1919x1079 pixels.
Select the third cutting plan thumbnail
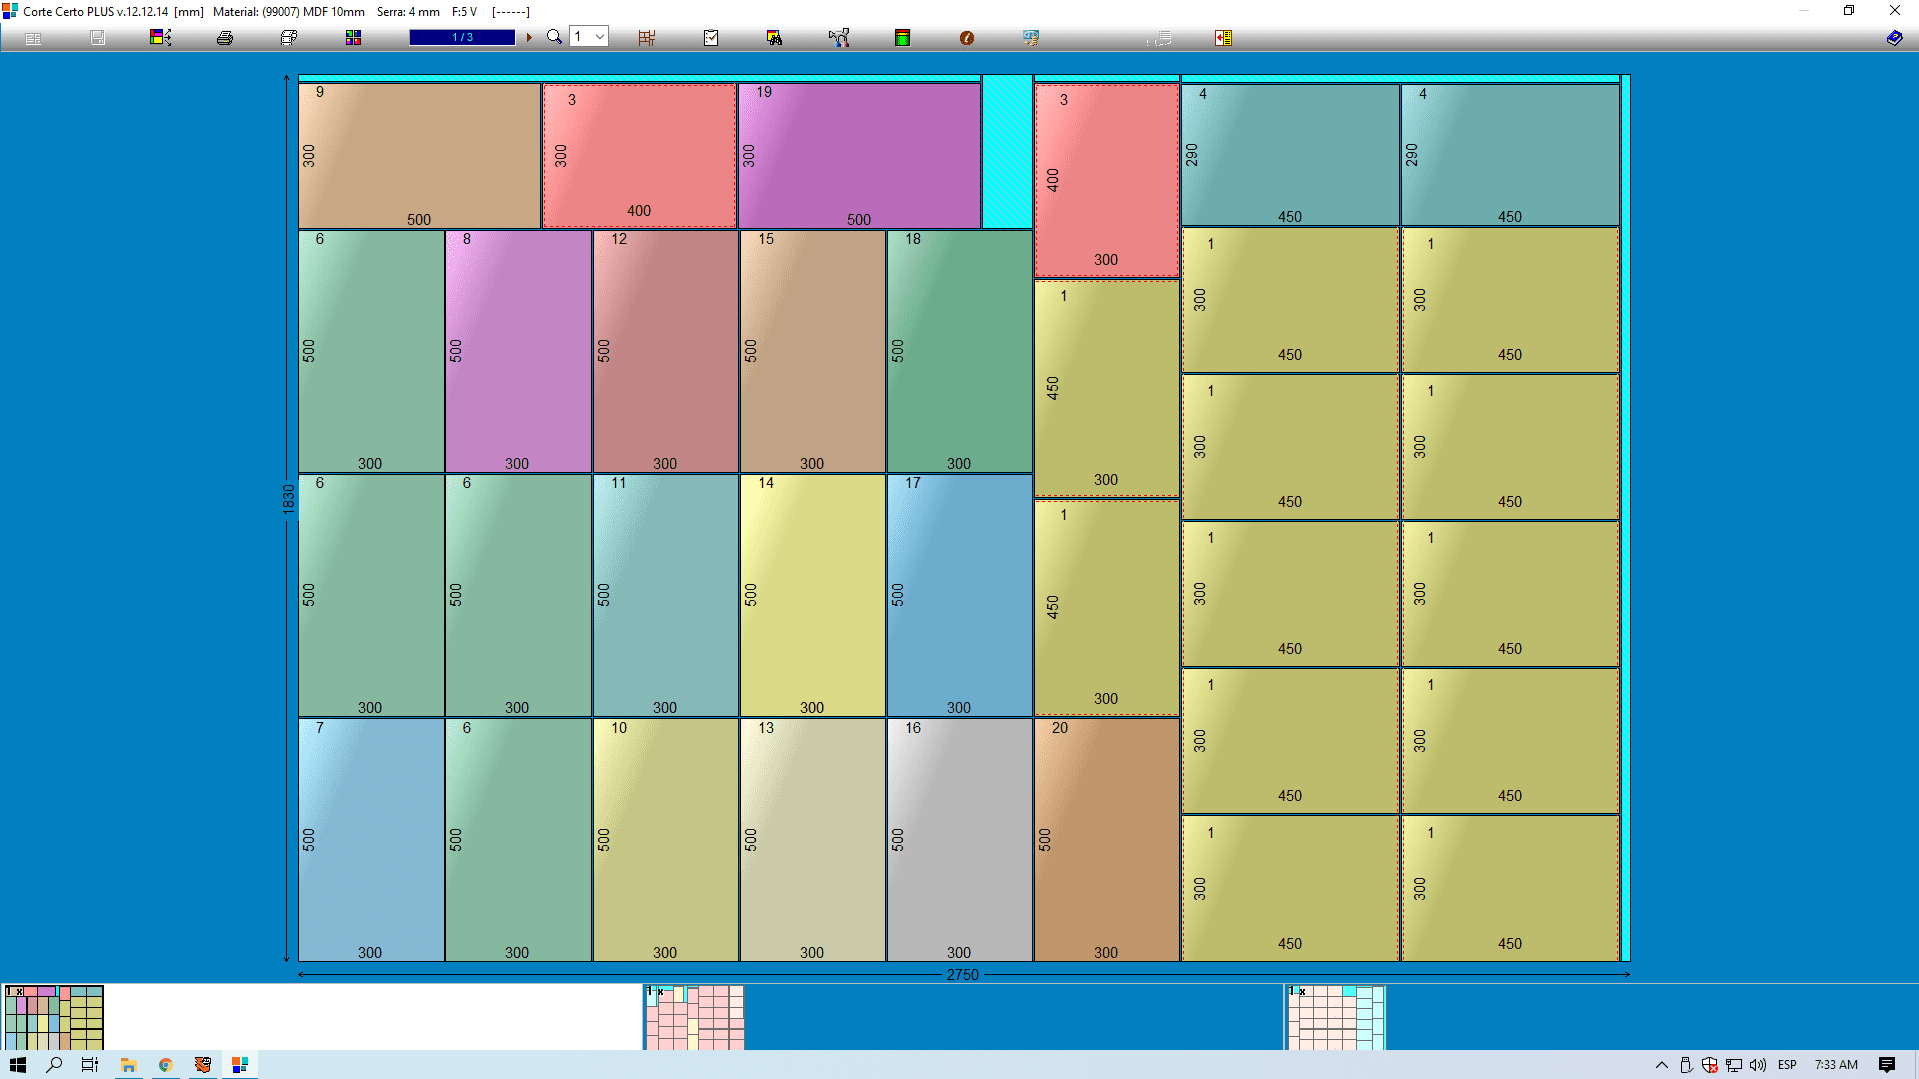pyautogui.click(x=1335, y=1017)
